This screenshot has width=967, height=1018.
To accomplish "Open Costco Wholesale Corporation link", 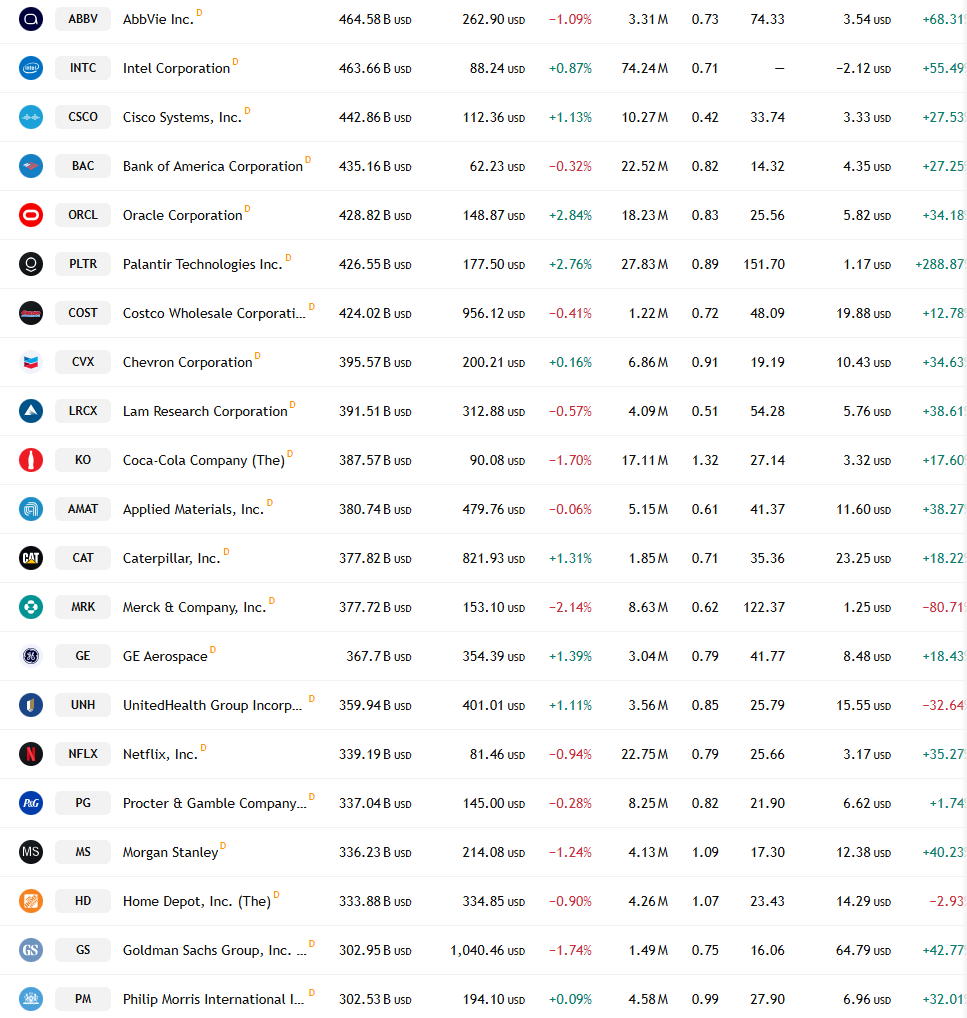I will click(x=214, y=314).
